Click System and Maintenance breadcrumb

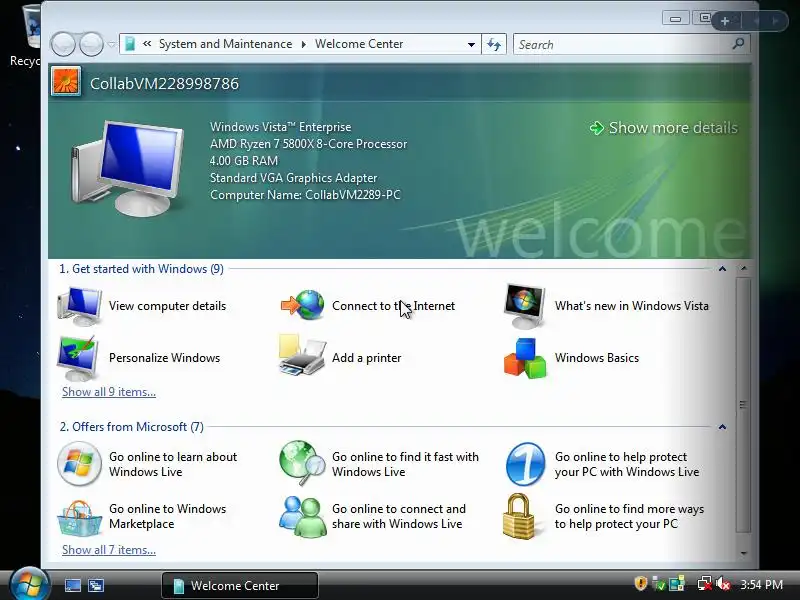(x=226, y=44)
